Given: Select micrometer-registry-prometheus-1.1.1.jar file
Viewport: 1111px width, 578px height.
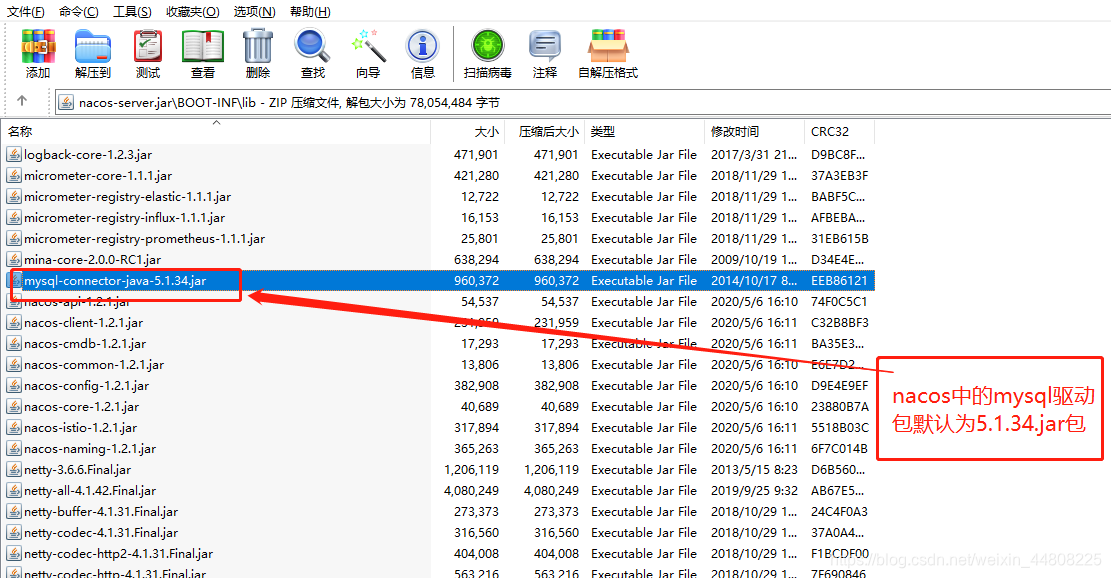Looking at the screenshot, I should (x=145, y=239).
